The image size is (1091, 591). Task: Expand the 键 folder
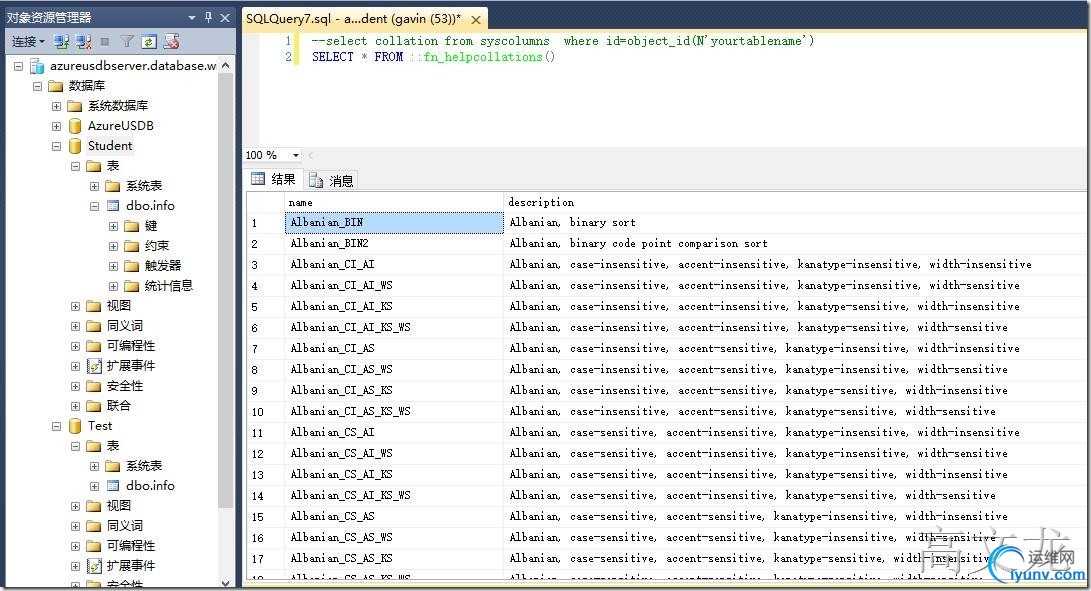coord(113,226)
